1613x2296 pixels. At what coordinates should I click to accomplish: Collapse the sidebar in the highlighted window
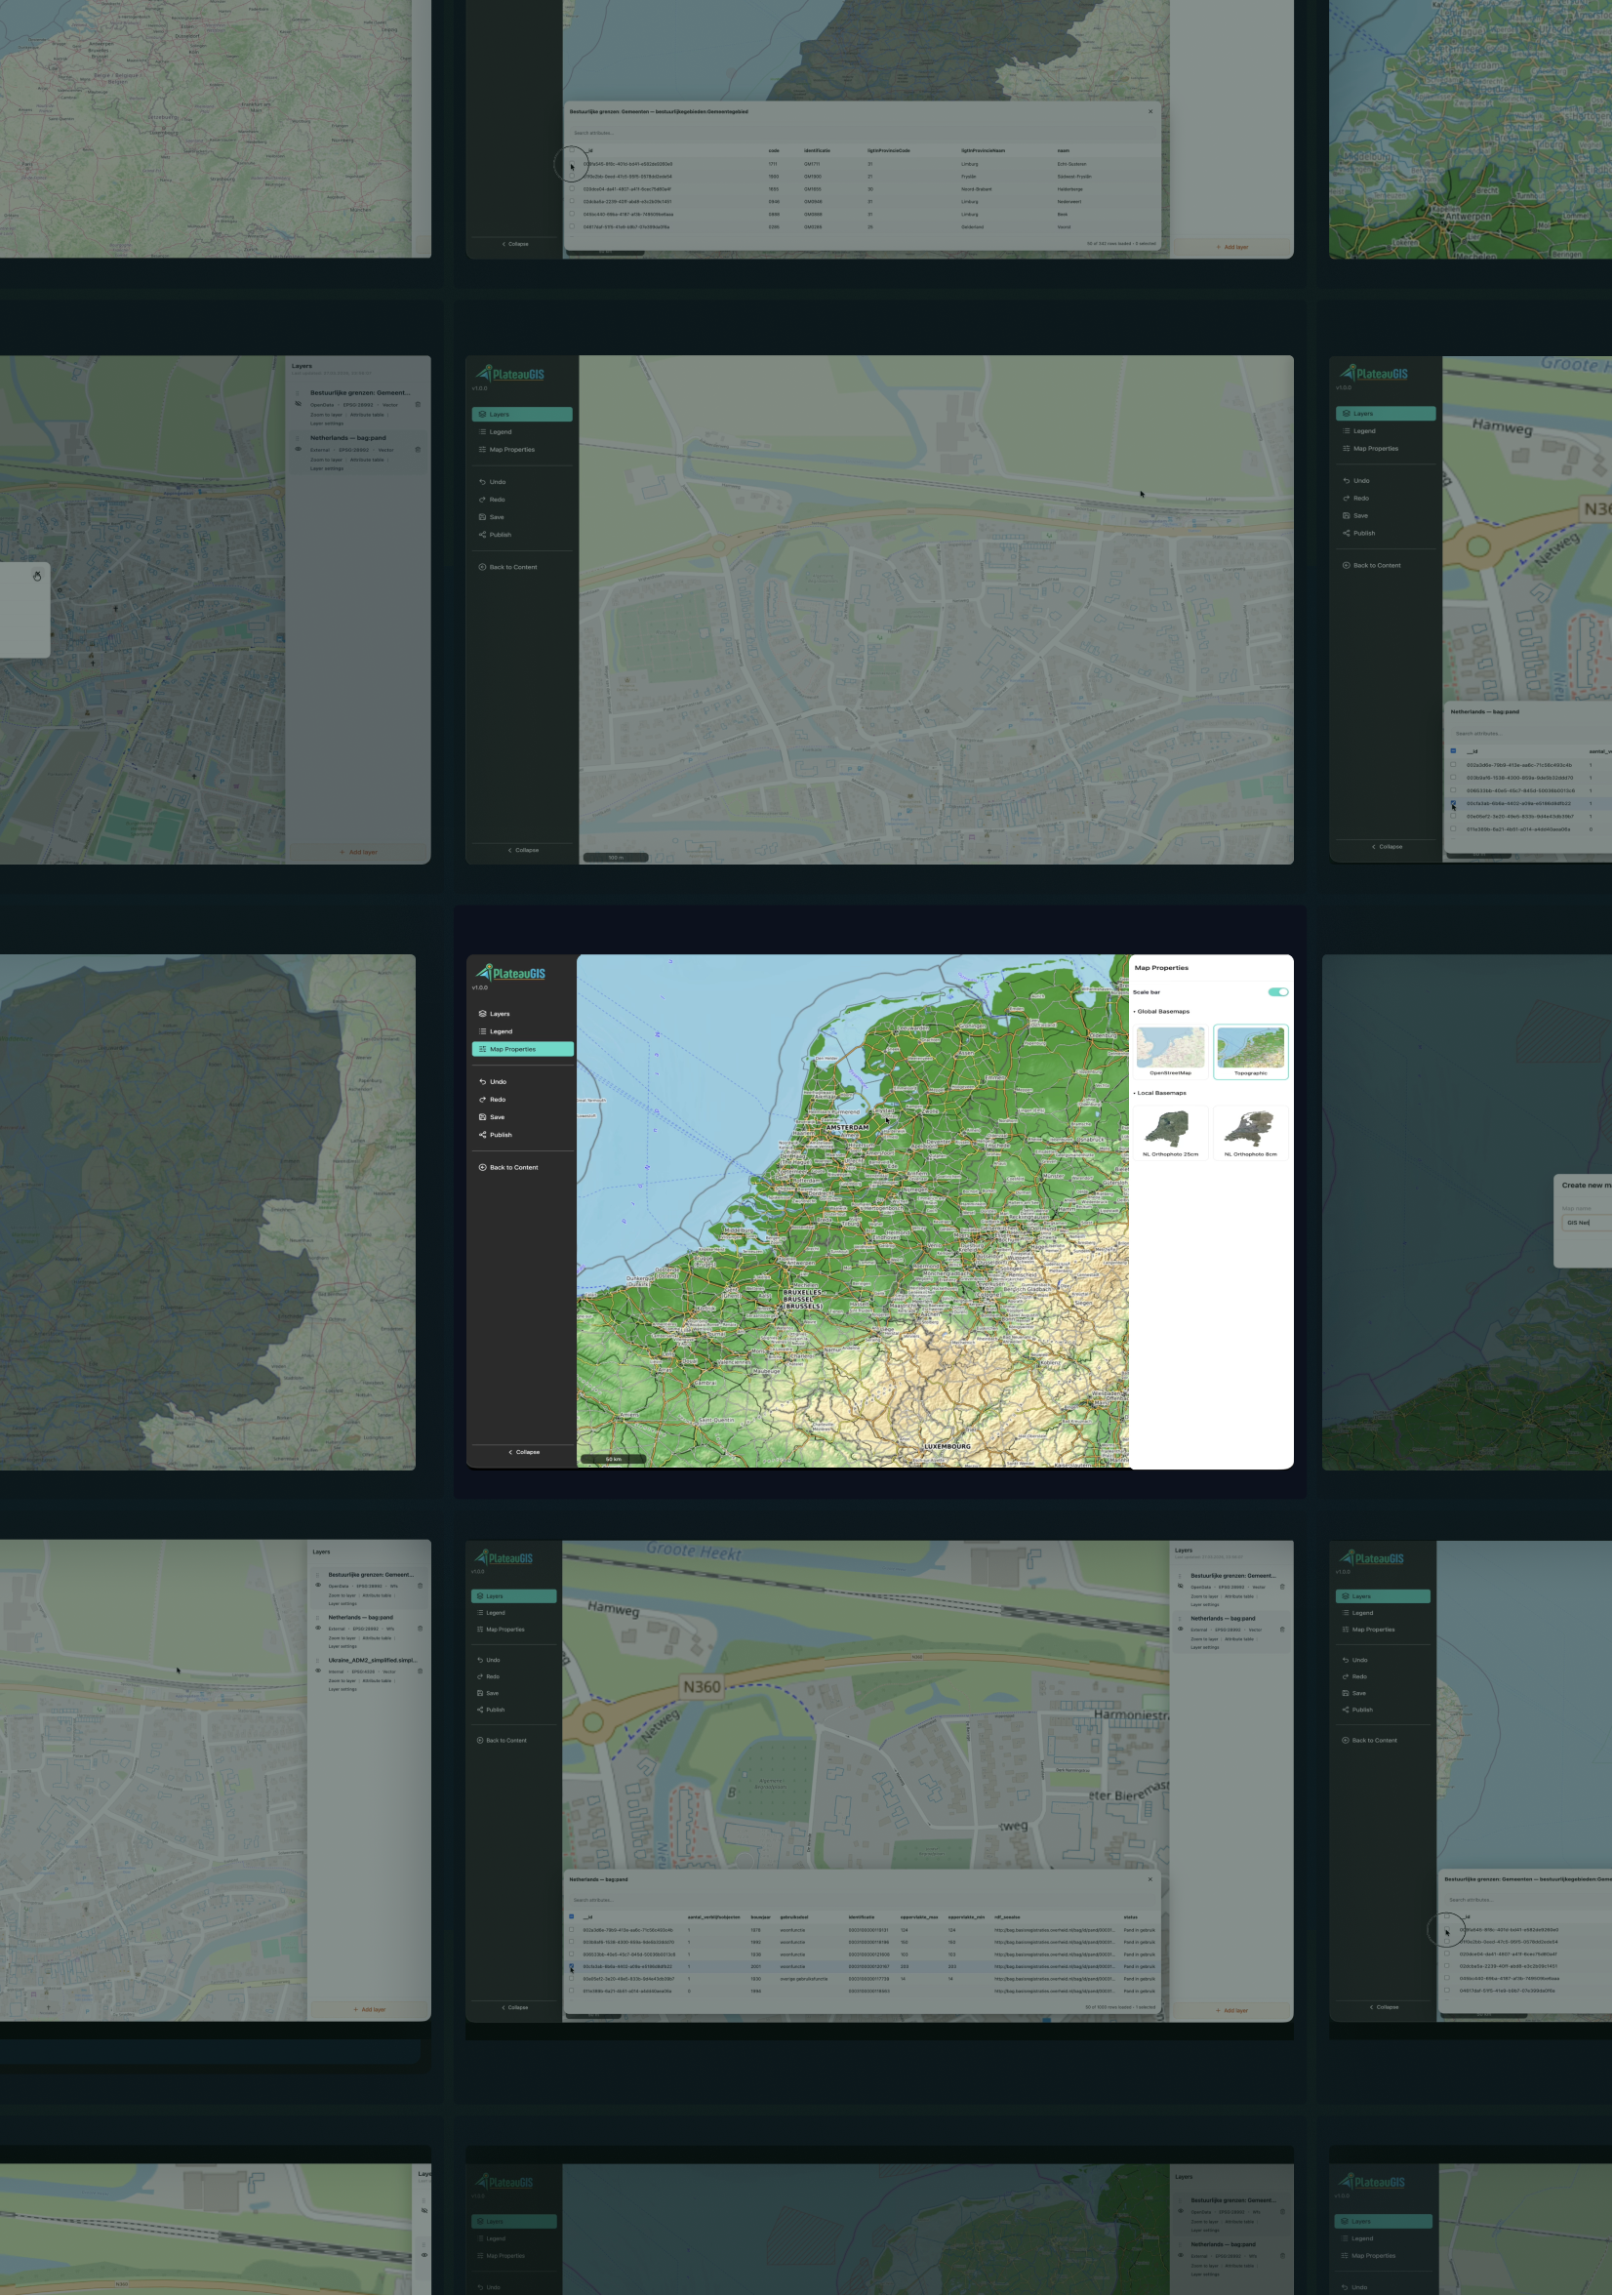[x=523, y=1451]
